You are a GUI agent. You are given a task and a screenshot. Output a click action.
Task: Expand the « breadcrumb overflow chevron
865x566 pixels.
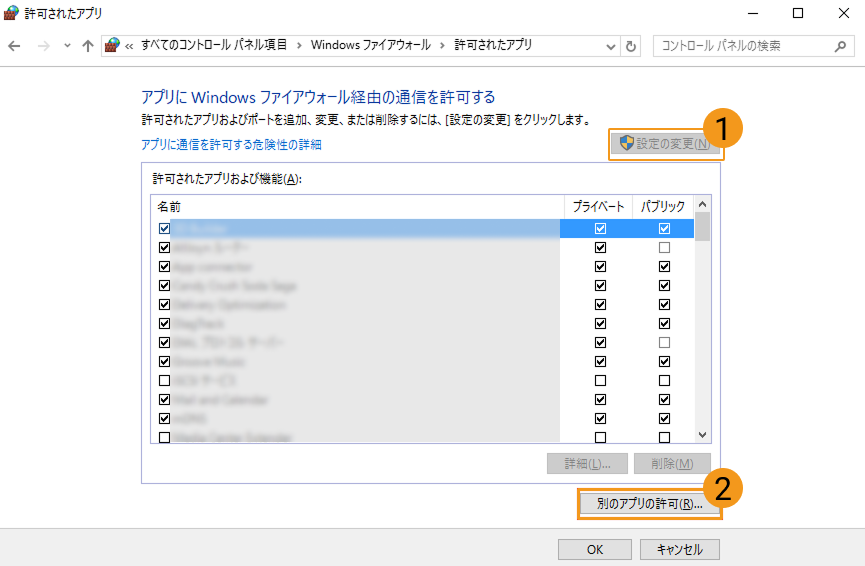pos(129,46)
